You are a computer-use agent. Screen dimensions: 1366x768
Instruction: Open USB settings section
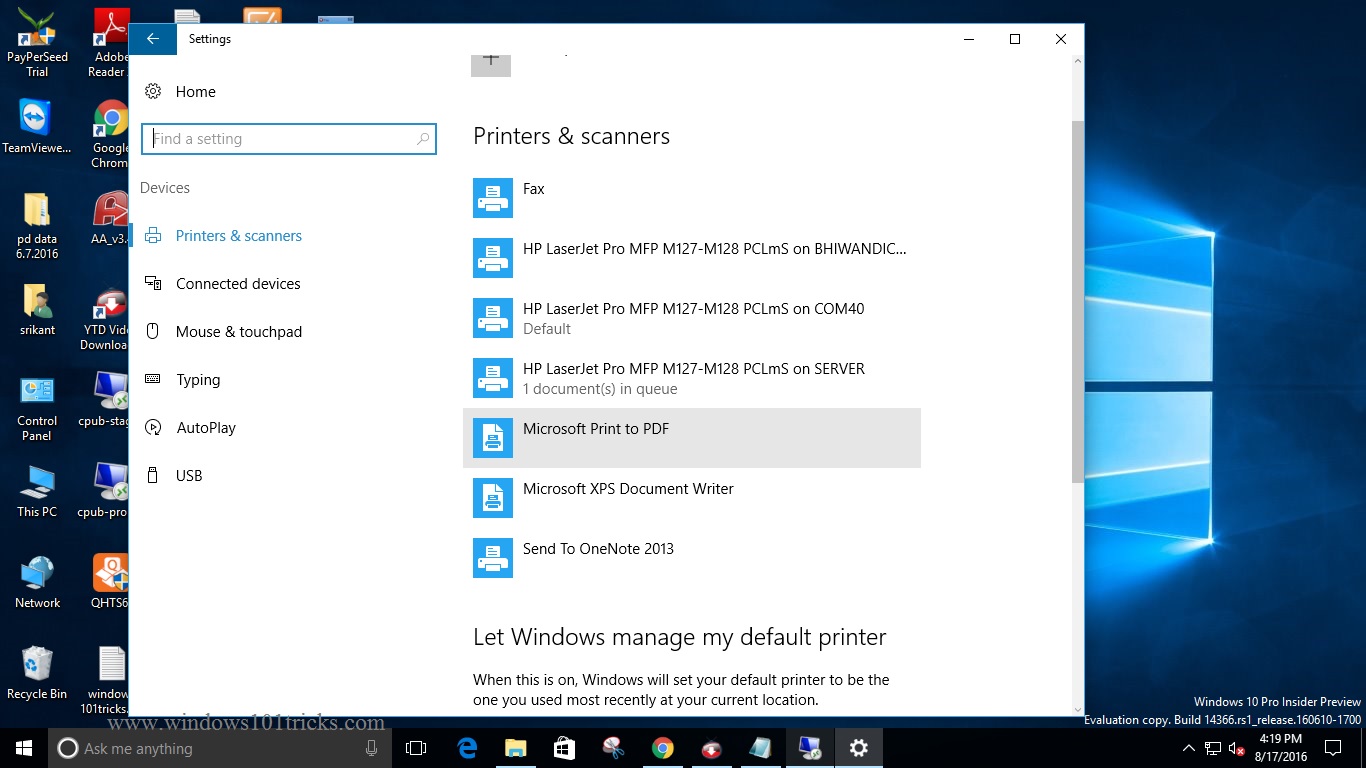[189, 476]
